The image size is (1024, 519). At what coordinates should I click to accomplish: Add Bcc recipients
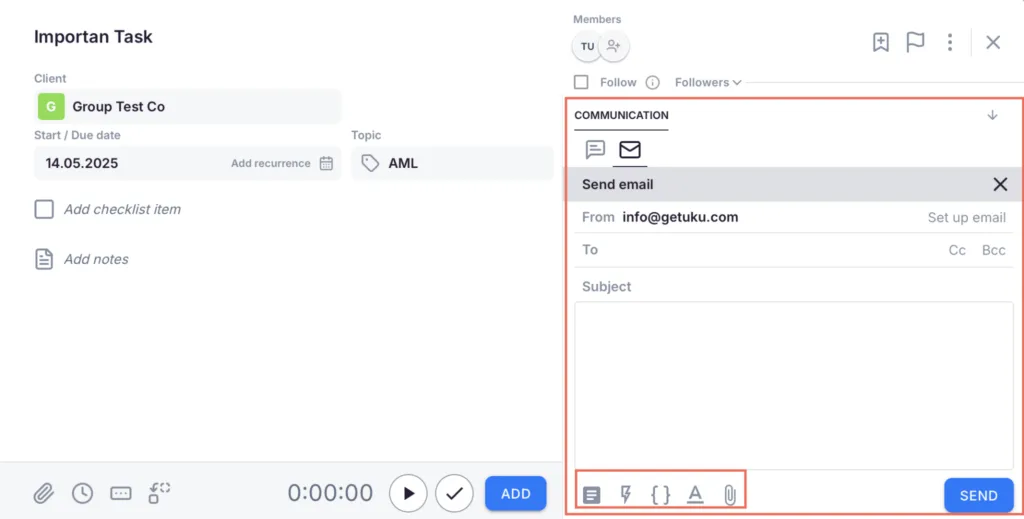pos(993,250)
